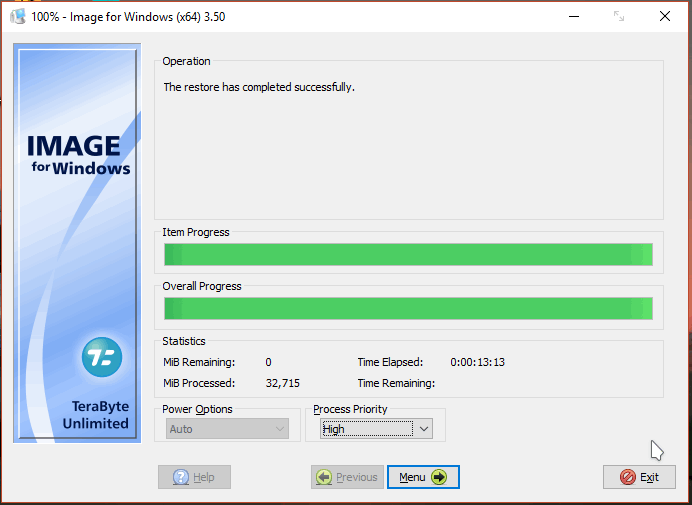Viewport: 692px width, 505px height.
Task: Click the Operation group heading
Action: [x=186, y=61]
